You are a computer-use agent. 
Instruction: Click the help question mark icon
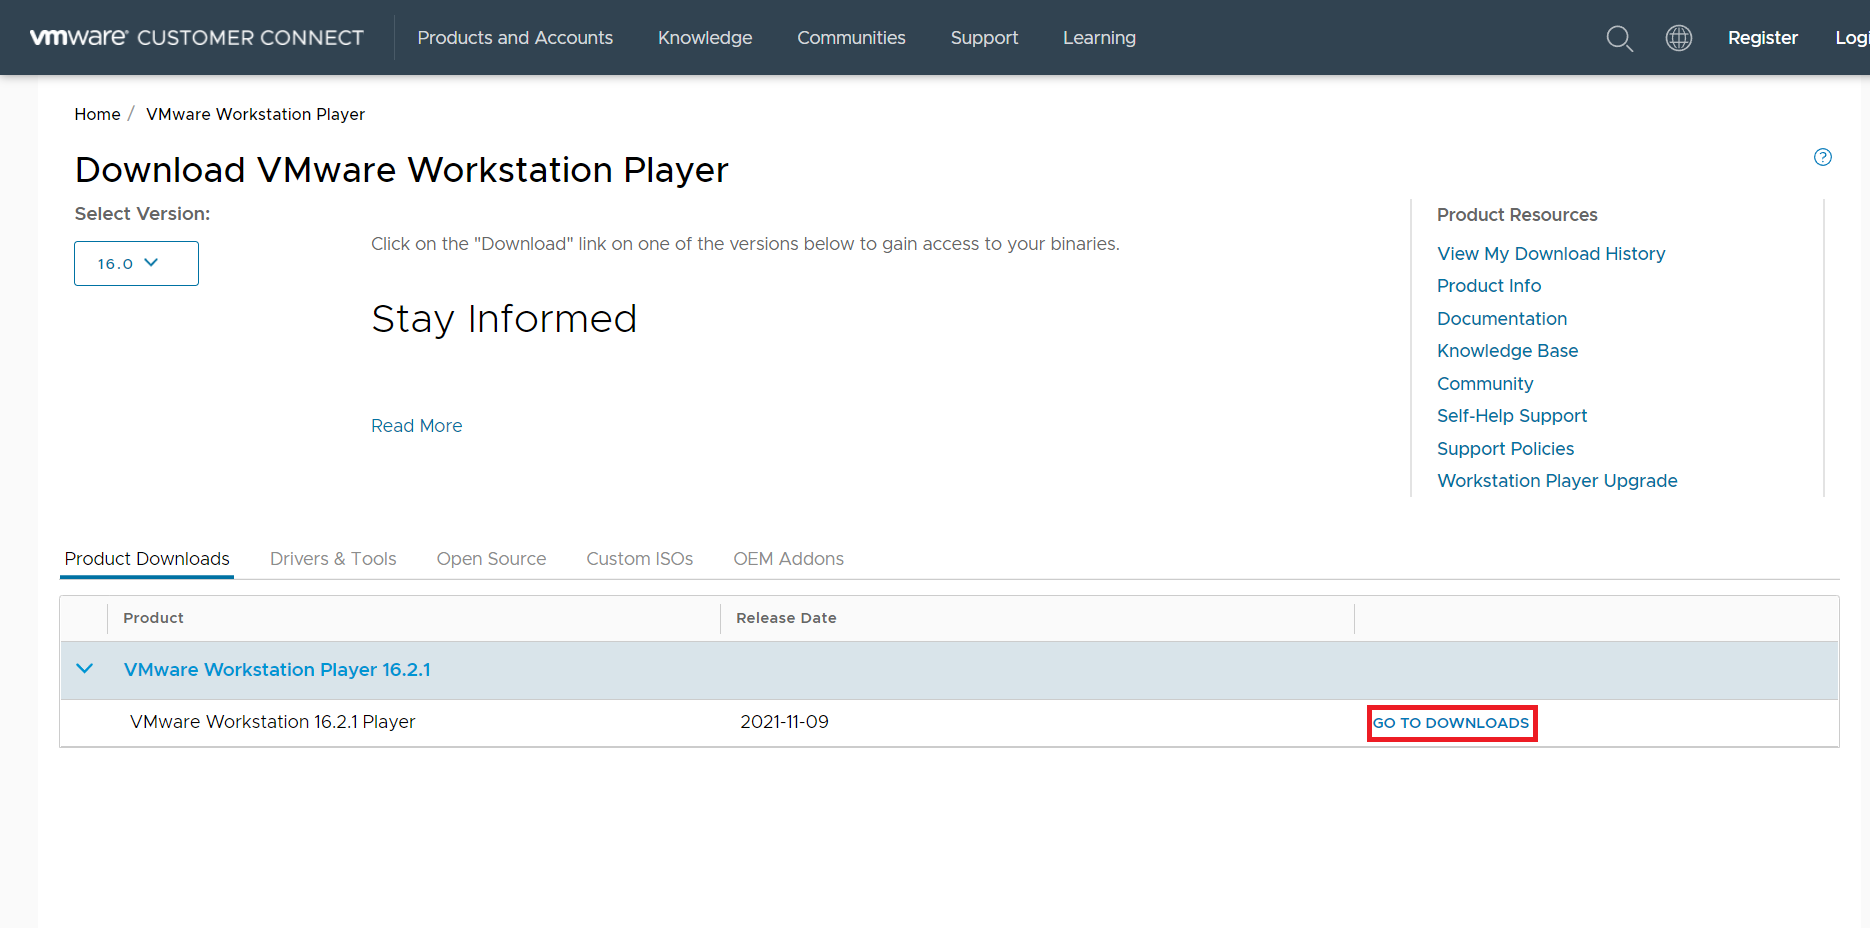coord(1823,157)
